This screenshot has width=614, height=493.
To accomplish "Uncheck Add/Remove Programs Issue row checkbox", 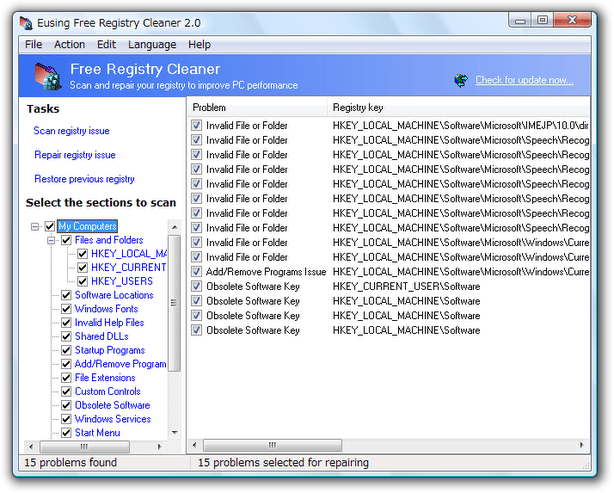I will coord(197,272).
